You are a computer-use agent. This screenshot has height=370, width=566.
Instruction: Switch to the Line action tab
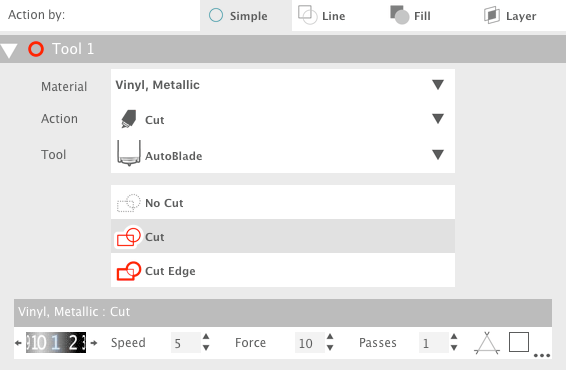322,16
